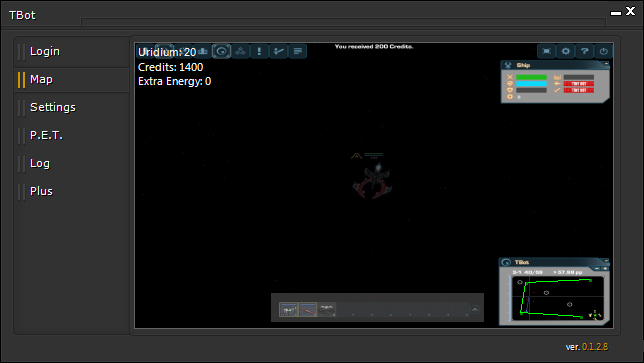Image resolution: width=644 pixels, height=363 pixels.
Task: Click the exclamation mark quest icon
Action: click(x=259, y=51)
